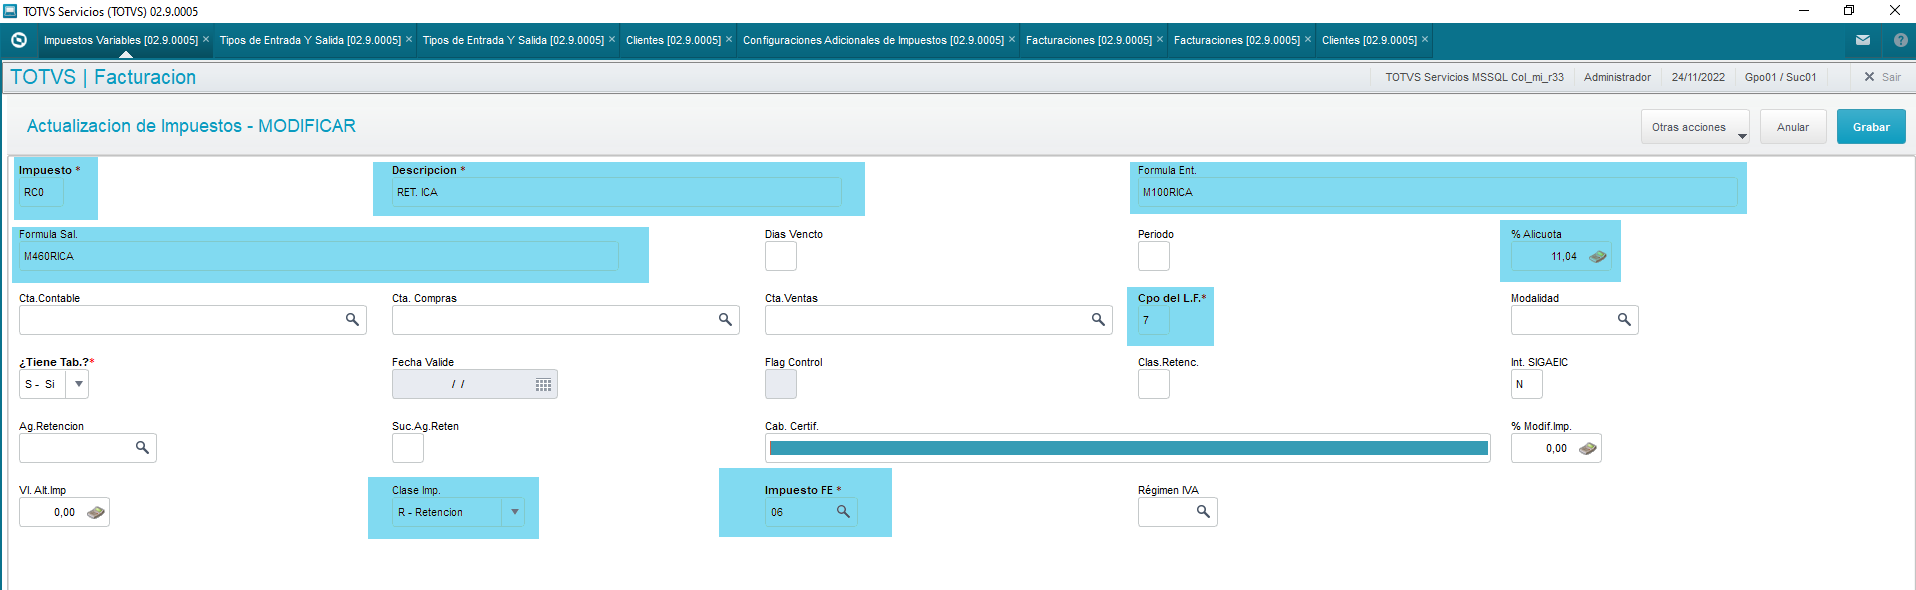This screenshot has width=1916, height=590.
Task: Click the Clas.Retenc. input box
Action: tap(1154, 384)
